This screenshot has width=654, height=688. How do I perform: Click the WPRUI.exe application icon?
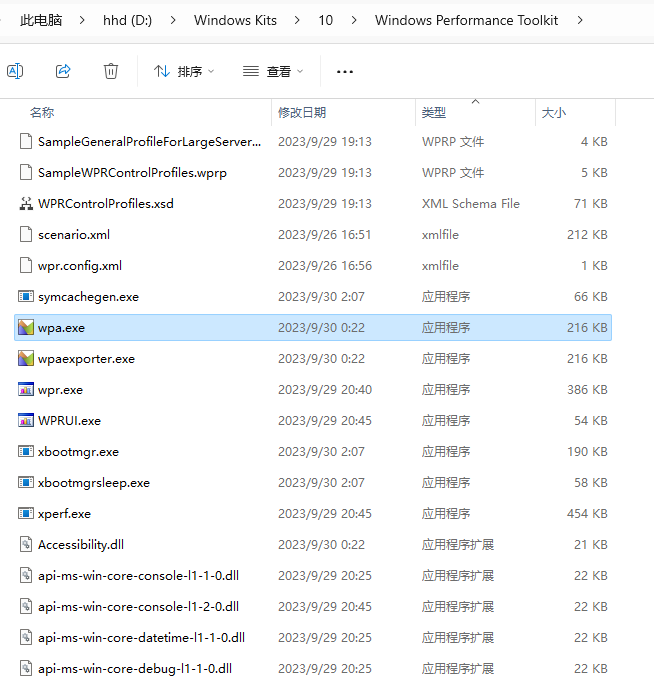26,420
